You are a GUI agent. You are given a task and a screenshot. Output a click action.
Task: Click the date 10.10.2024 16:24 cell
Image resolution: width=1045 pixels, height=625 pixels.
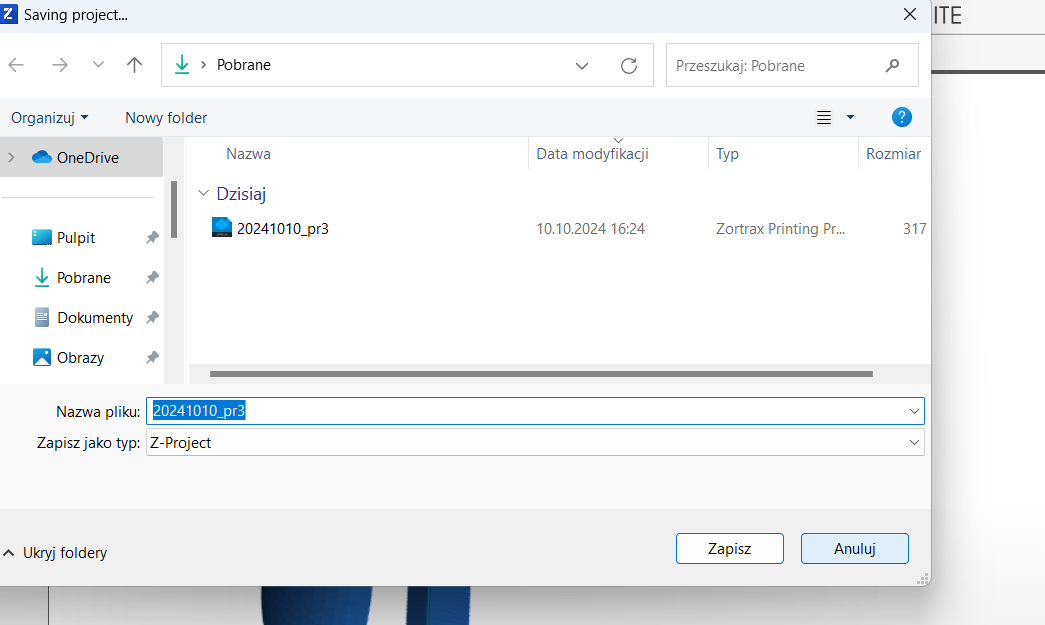[x=590, y=229]
